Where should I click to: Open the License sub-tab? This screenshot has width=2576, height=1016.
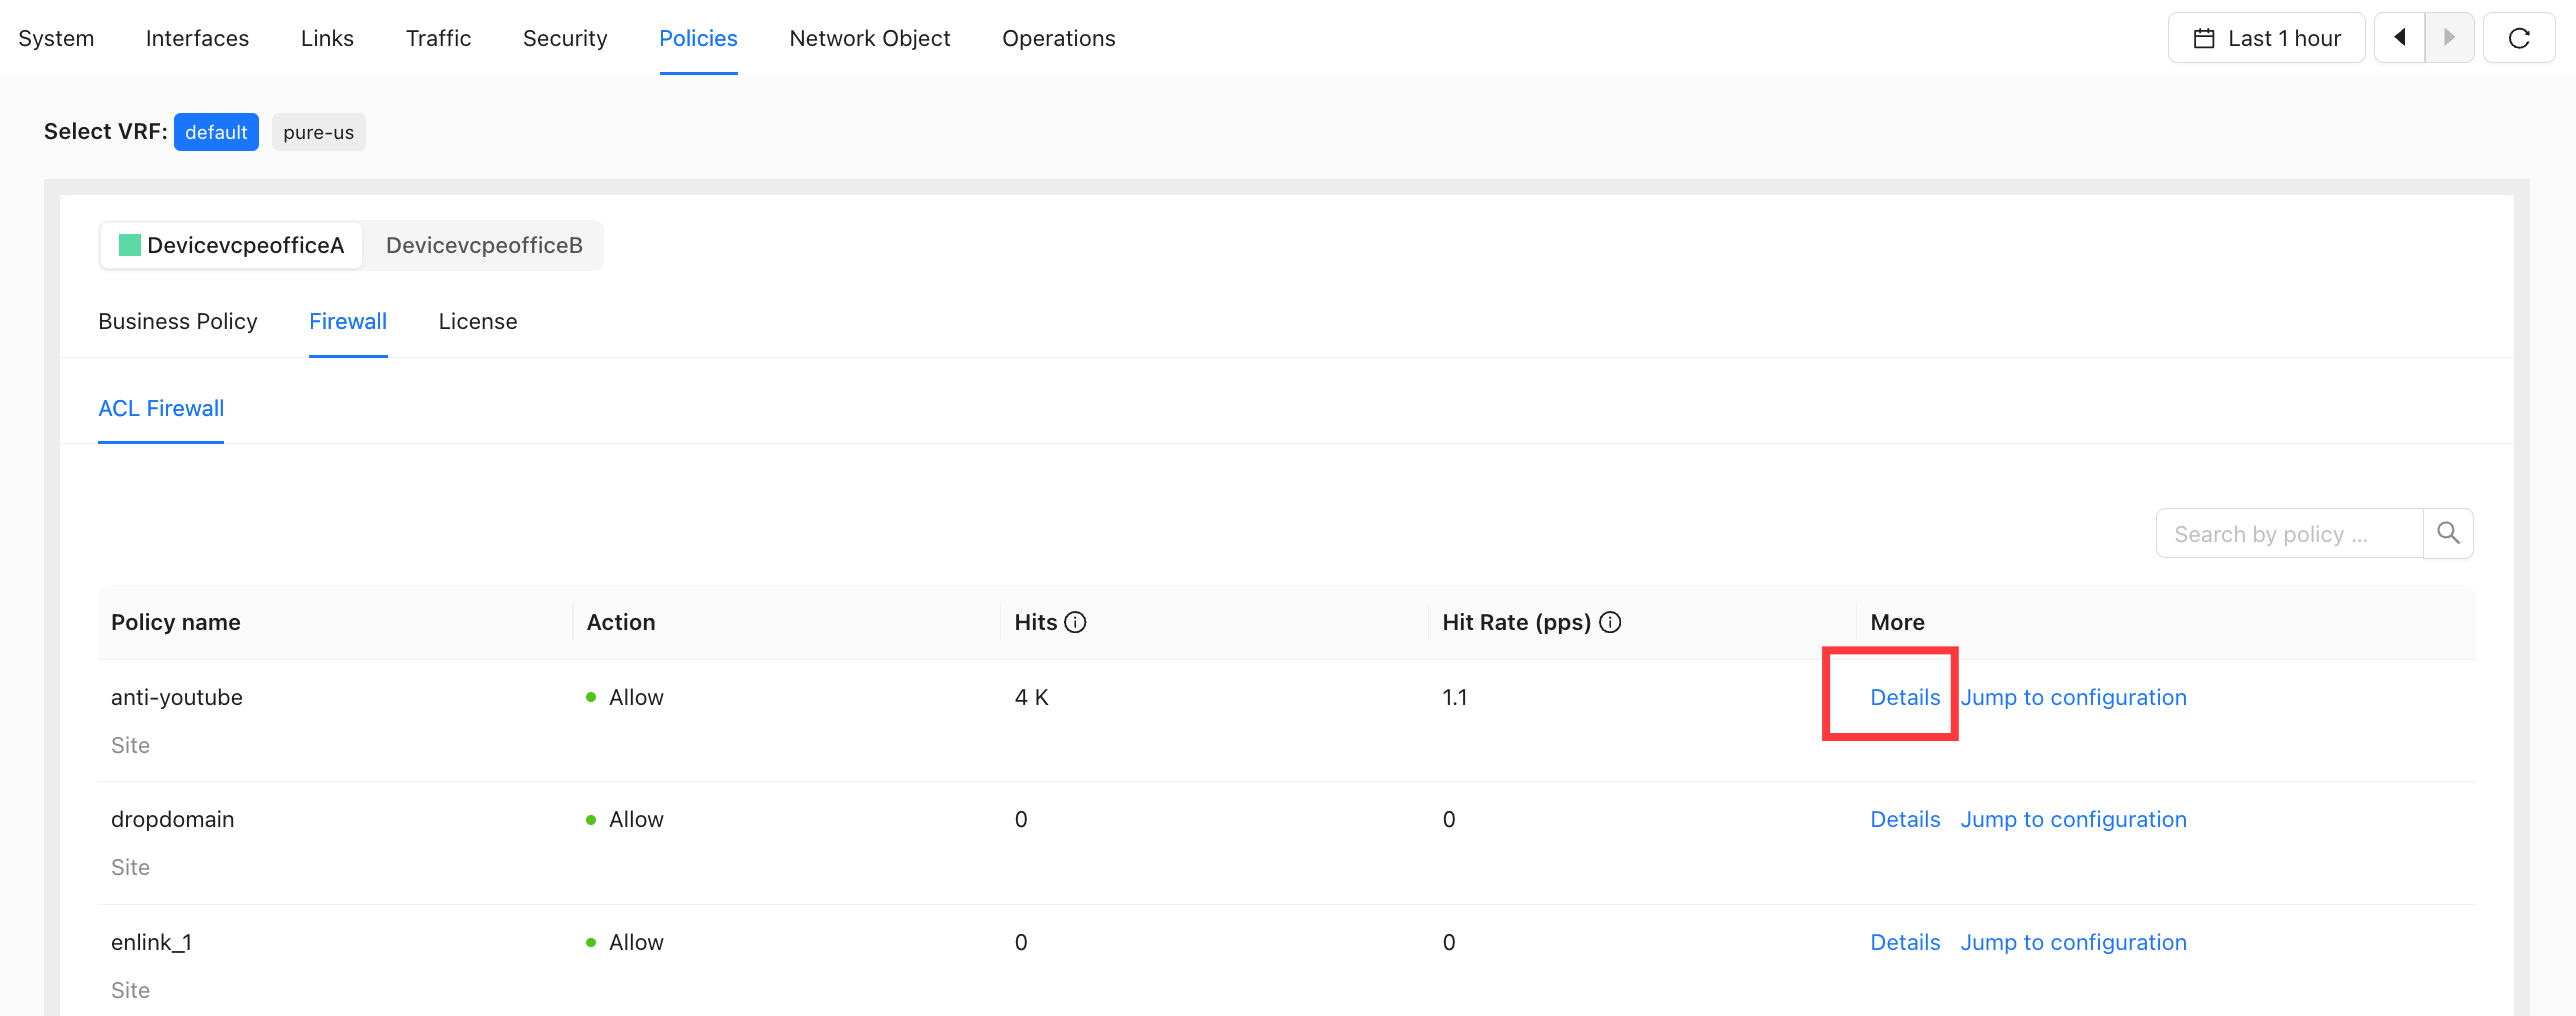478,321
